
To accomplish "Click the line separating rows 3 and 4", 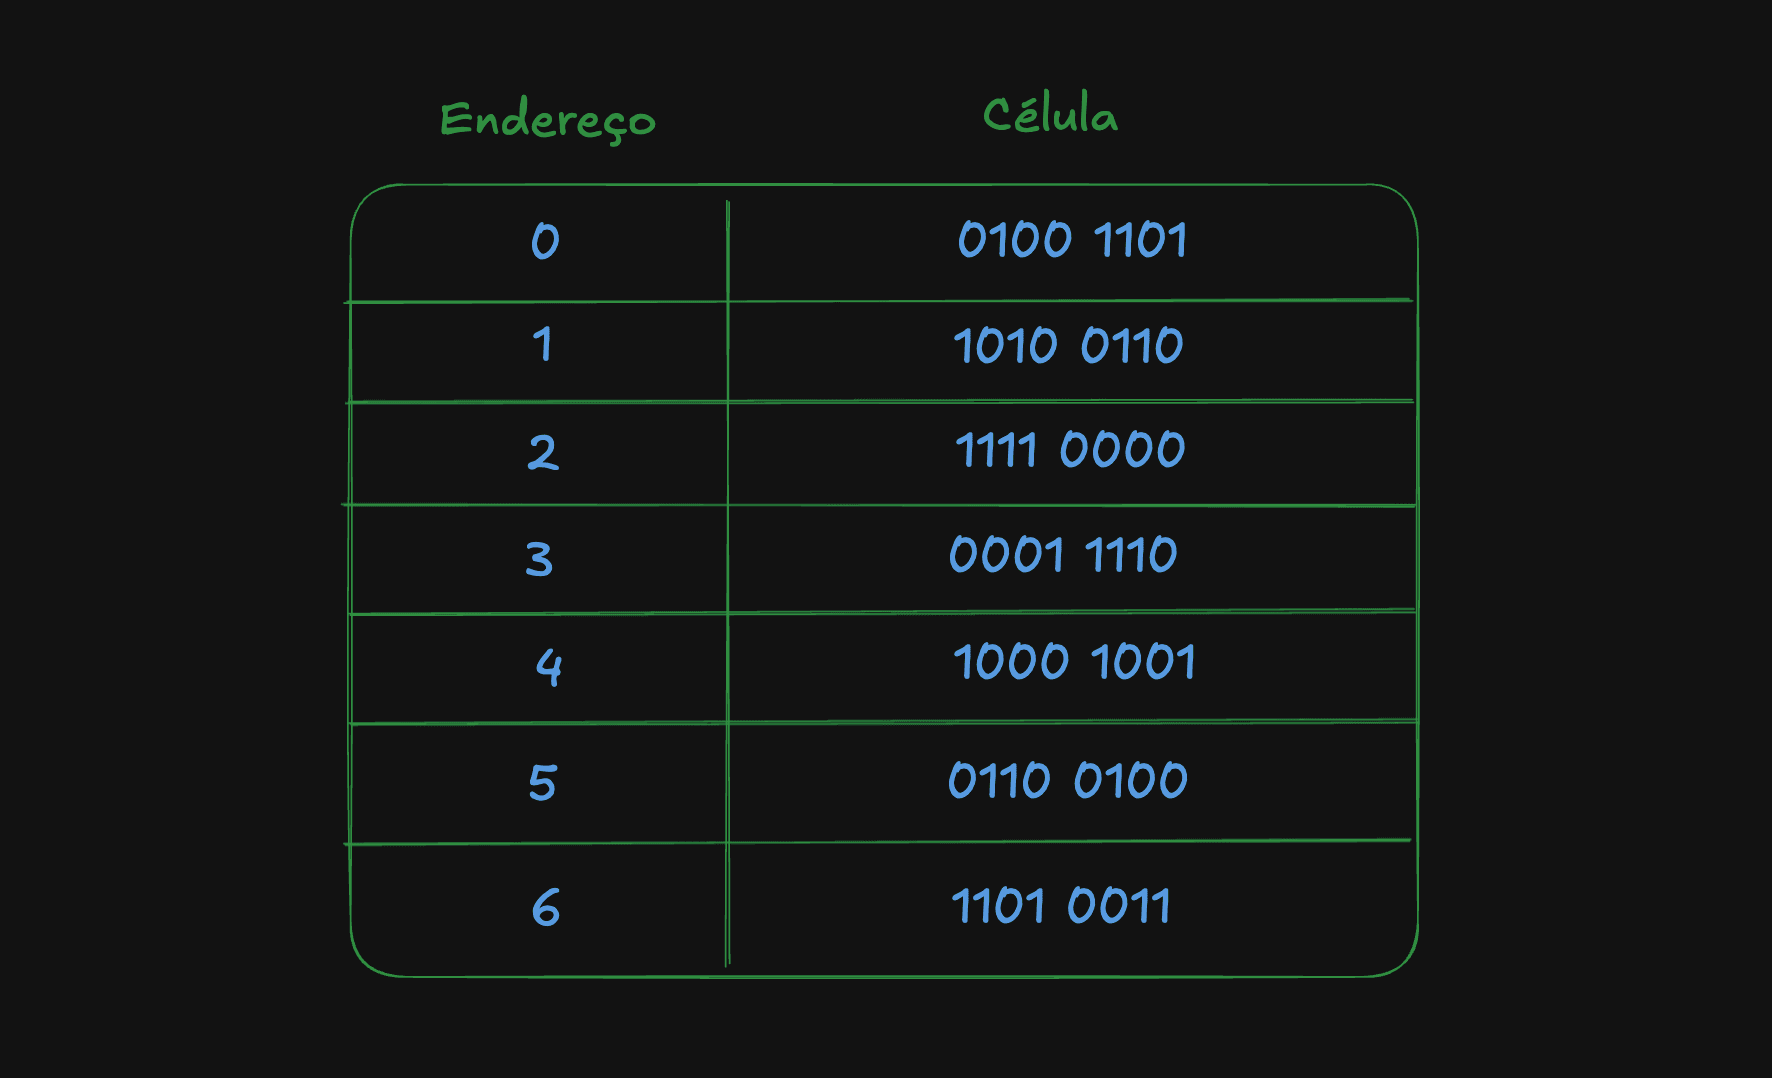I will 883,612.
